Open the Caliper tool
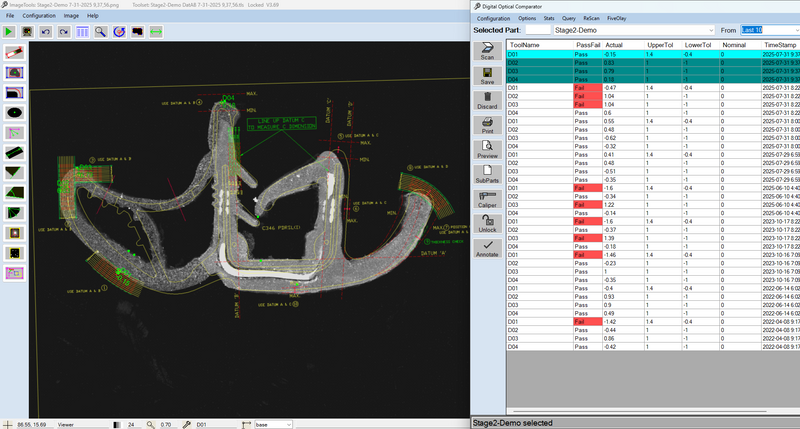The width and height of the screenshot is (800, 429). 487,199
